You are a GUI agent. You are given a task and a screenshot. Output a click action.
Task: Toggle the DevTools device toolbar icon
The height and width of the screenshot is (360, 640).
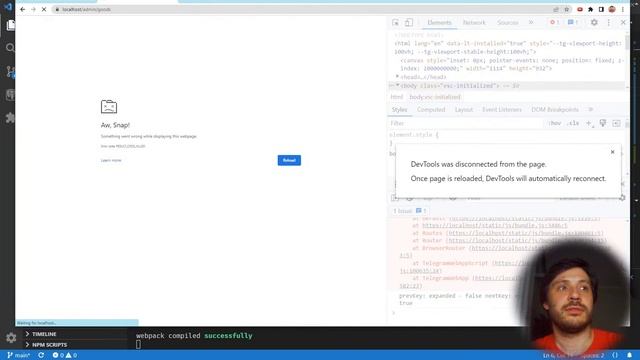click(x=409, y=22)
